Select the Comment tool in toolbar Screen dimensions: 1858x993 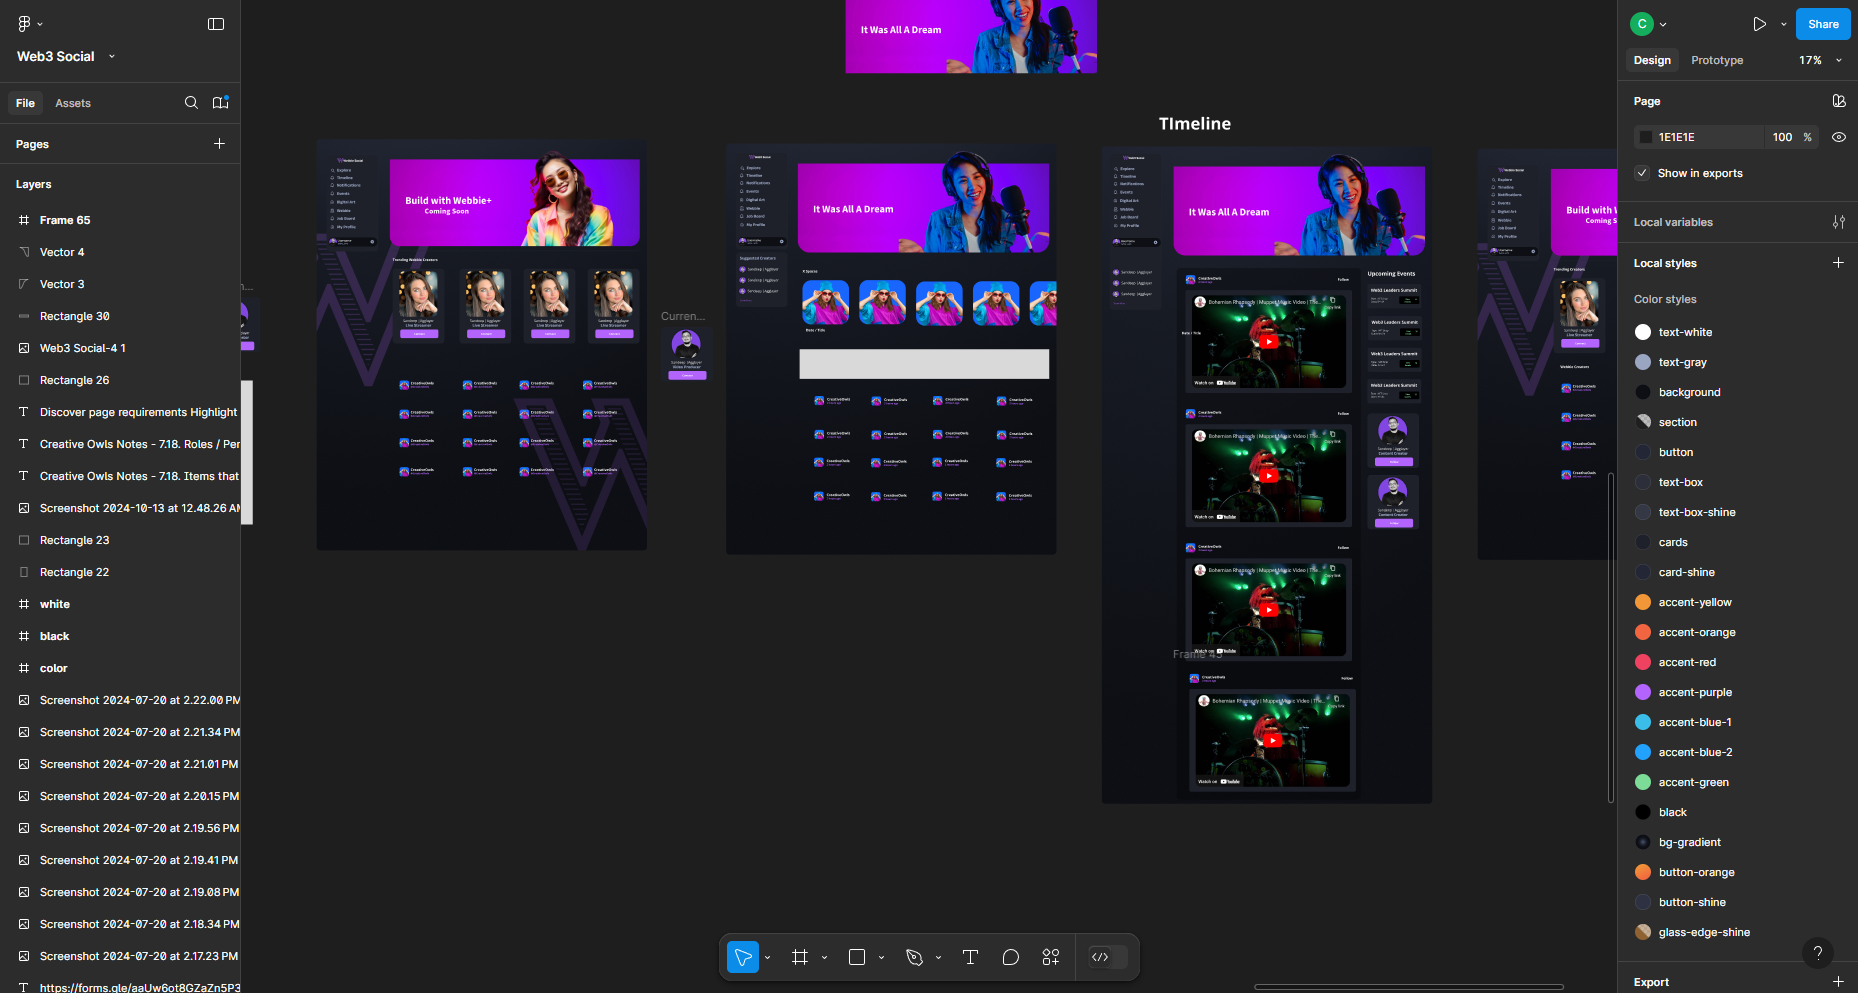(x=1011, y=957)
